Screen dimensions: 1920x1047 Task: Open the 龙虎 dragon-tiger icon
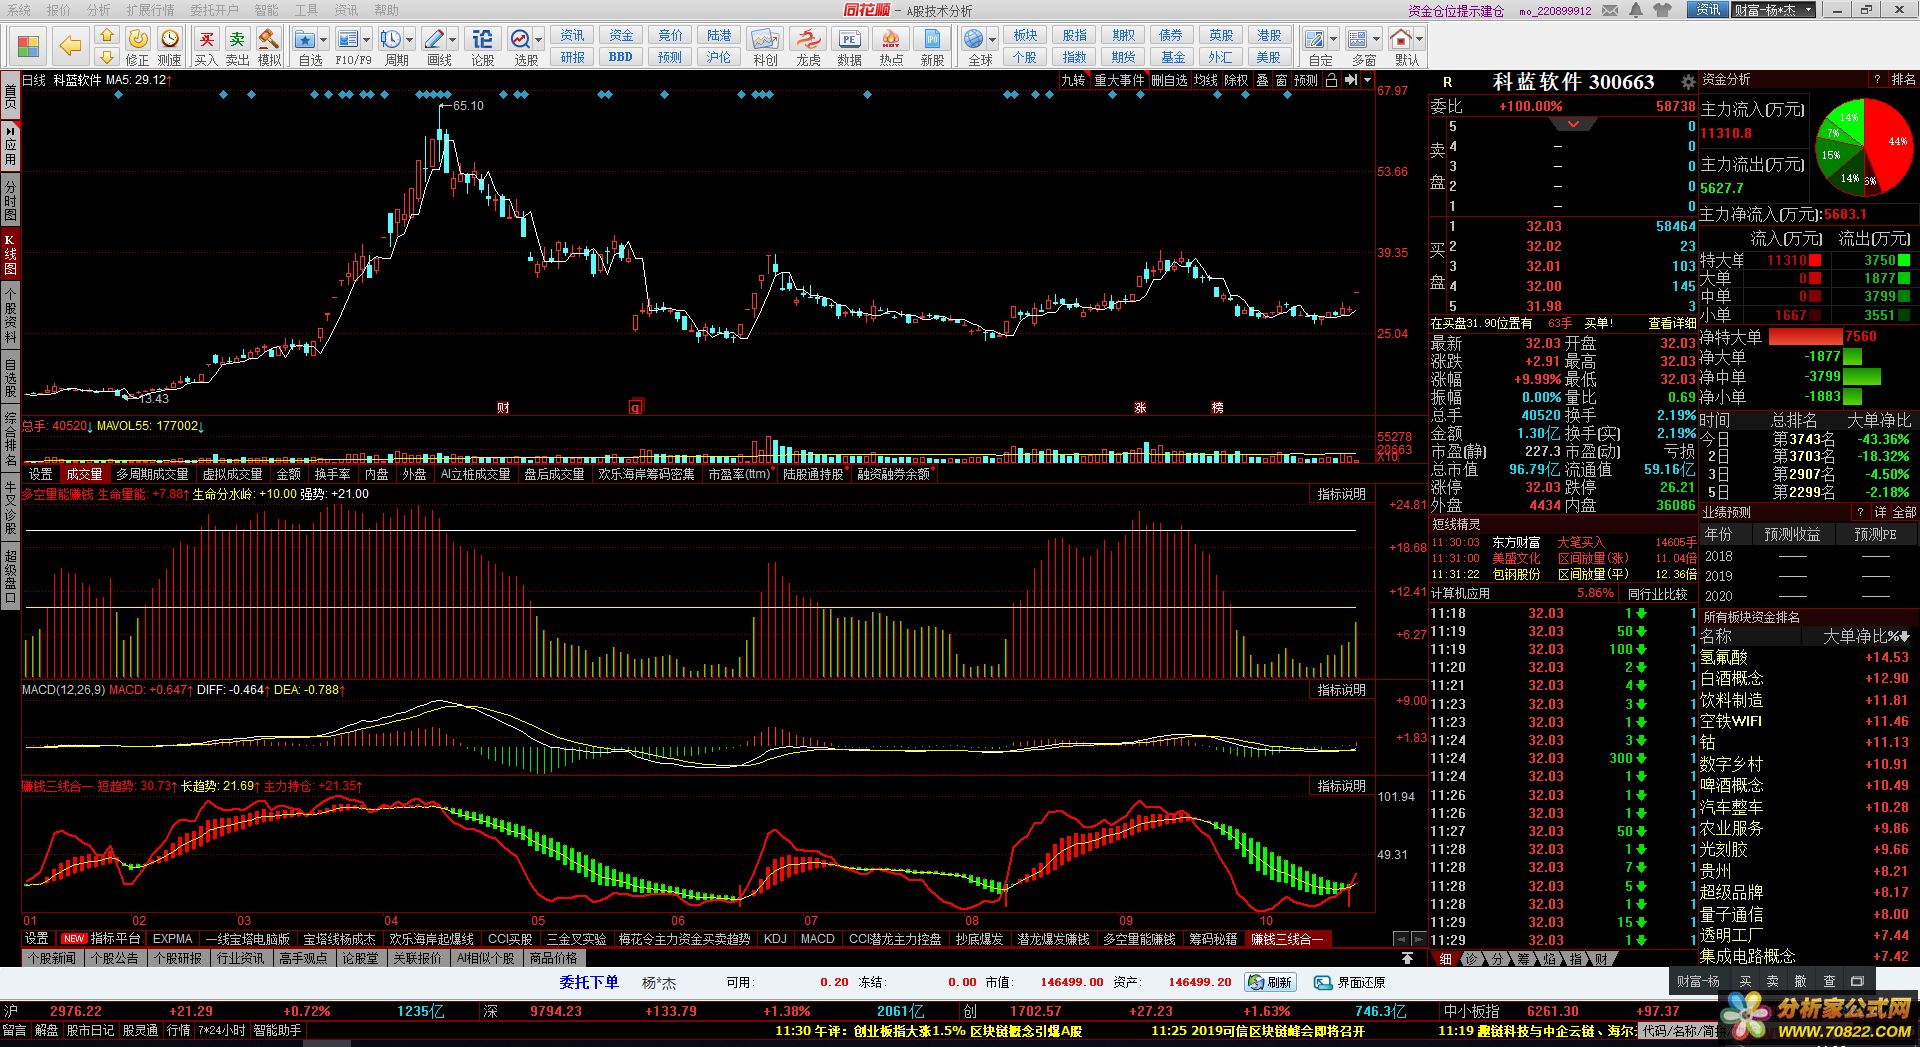808,39
